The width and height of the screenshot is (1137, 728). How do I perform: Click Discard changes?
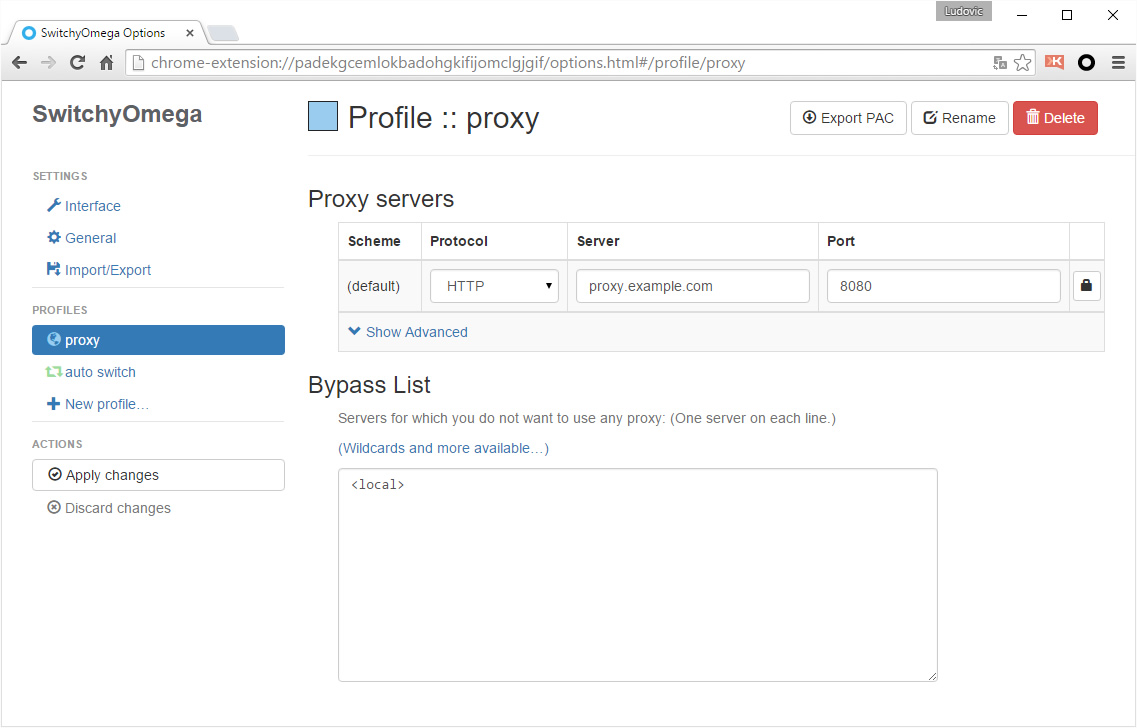tap(109, 508)
